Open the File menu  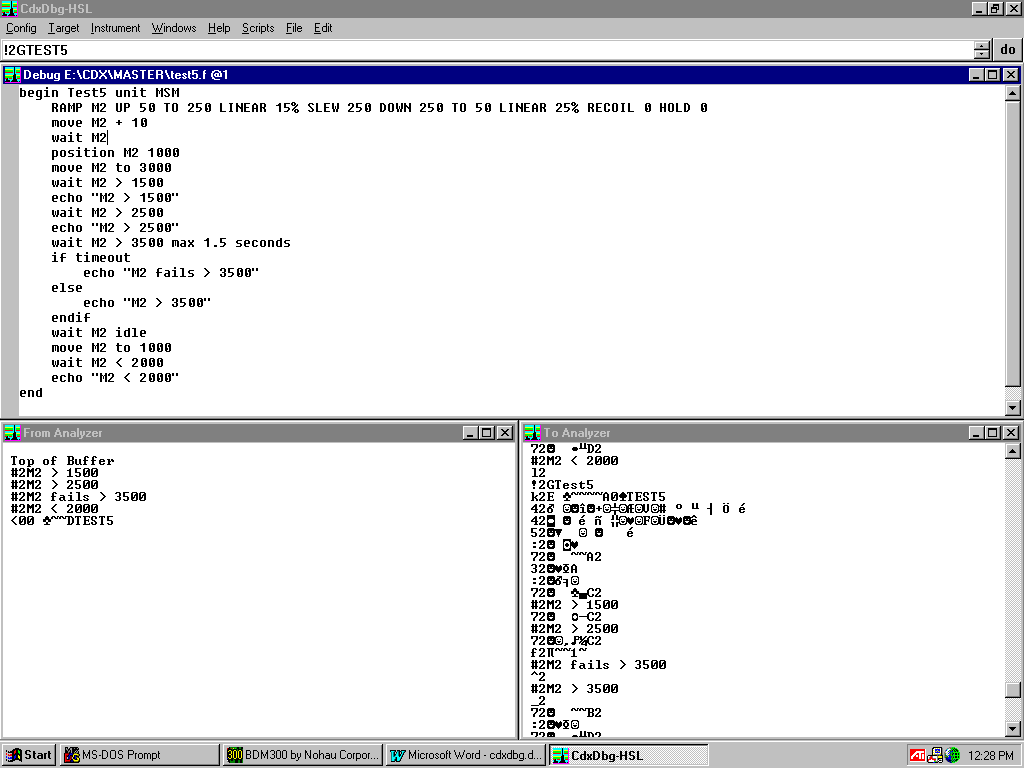point(294,28)
